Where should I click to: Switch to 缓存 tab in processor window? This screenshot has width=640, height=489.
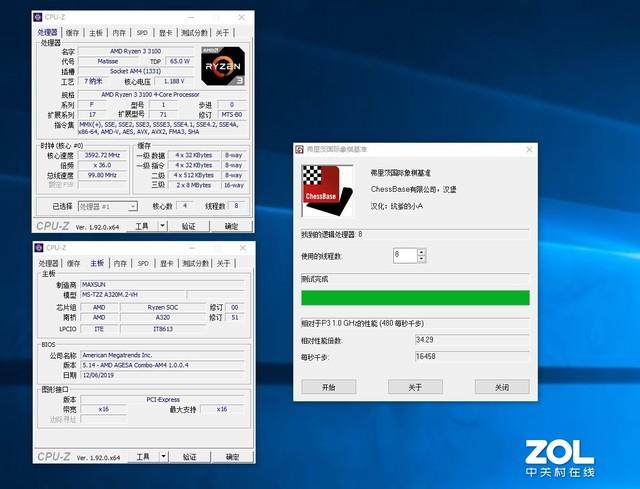pyautogui.click(x=72, y=33)
